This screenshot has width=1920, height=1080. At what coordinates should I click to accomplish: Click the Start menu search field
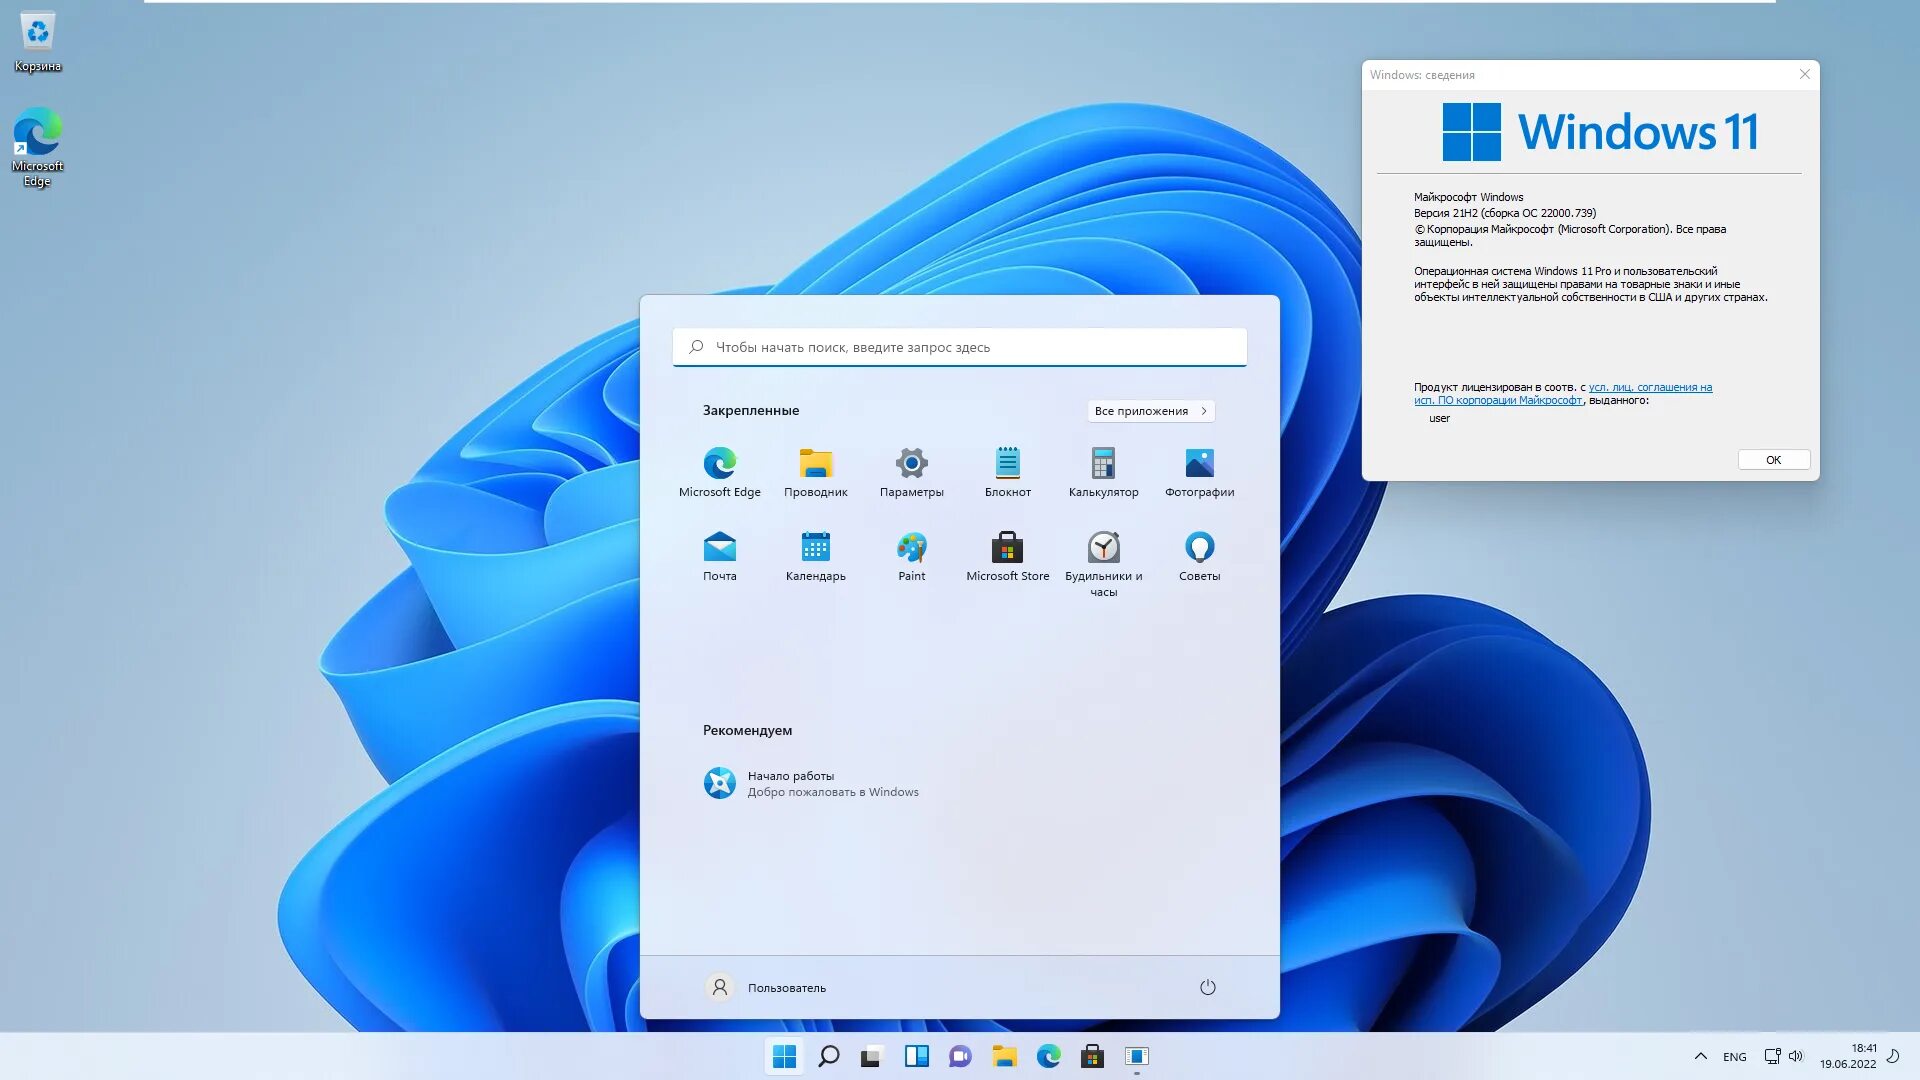958,347
